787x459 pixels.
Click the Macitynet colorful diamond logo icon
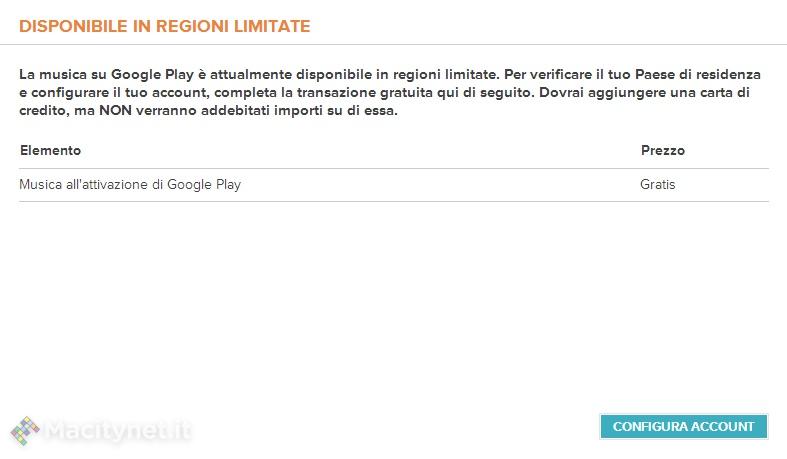pos(26,431)
